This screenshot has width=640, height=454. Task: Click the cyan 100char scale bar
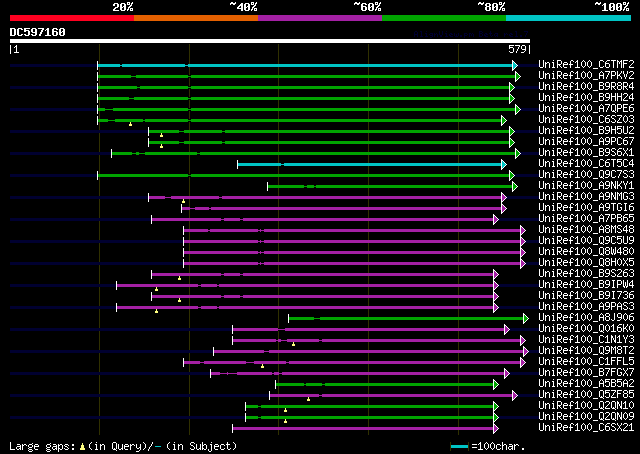459,446
